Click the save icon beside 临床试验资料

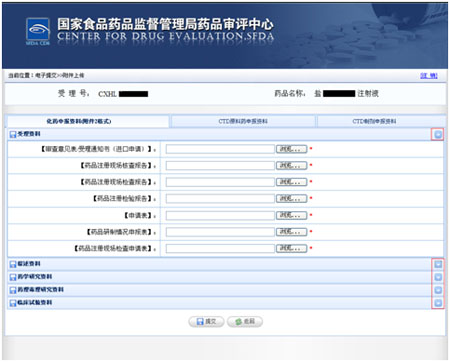coord(13,303)
